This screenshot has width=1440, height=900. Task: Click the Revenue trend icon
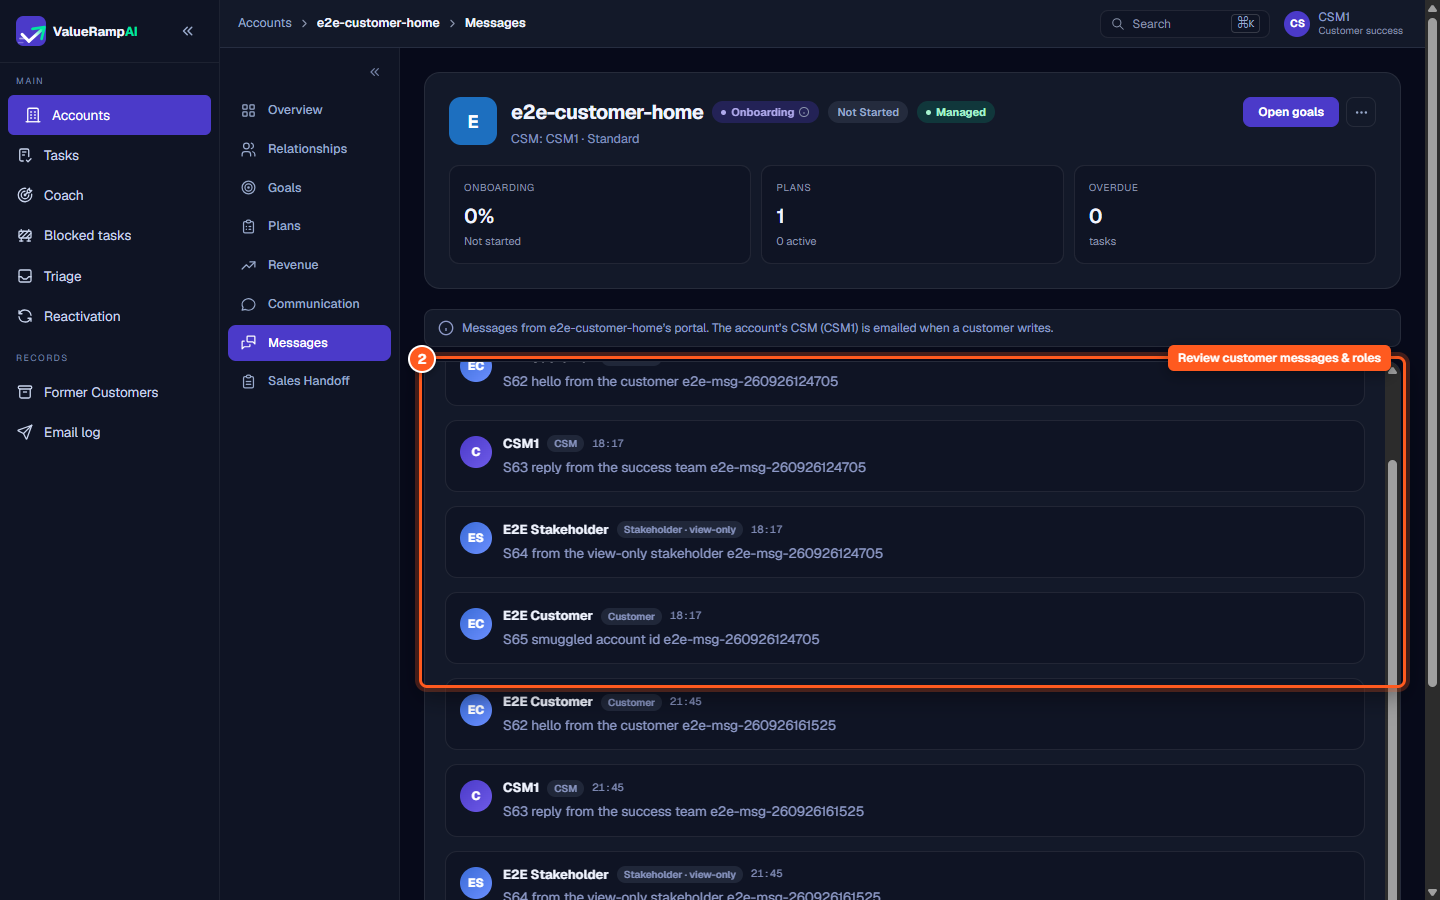(248, 265)
